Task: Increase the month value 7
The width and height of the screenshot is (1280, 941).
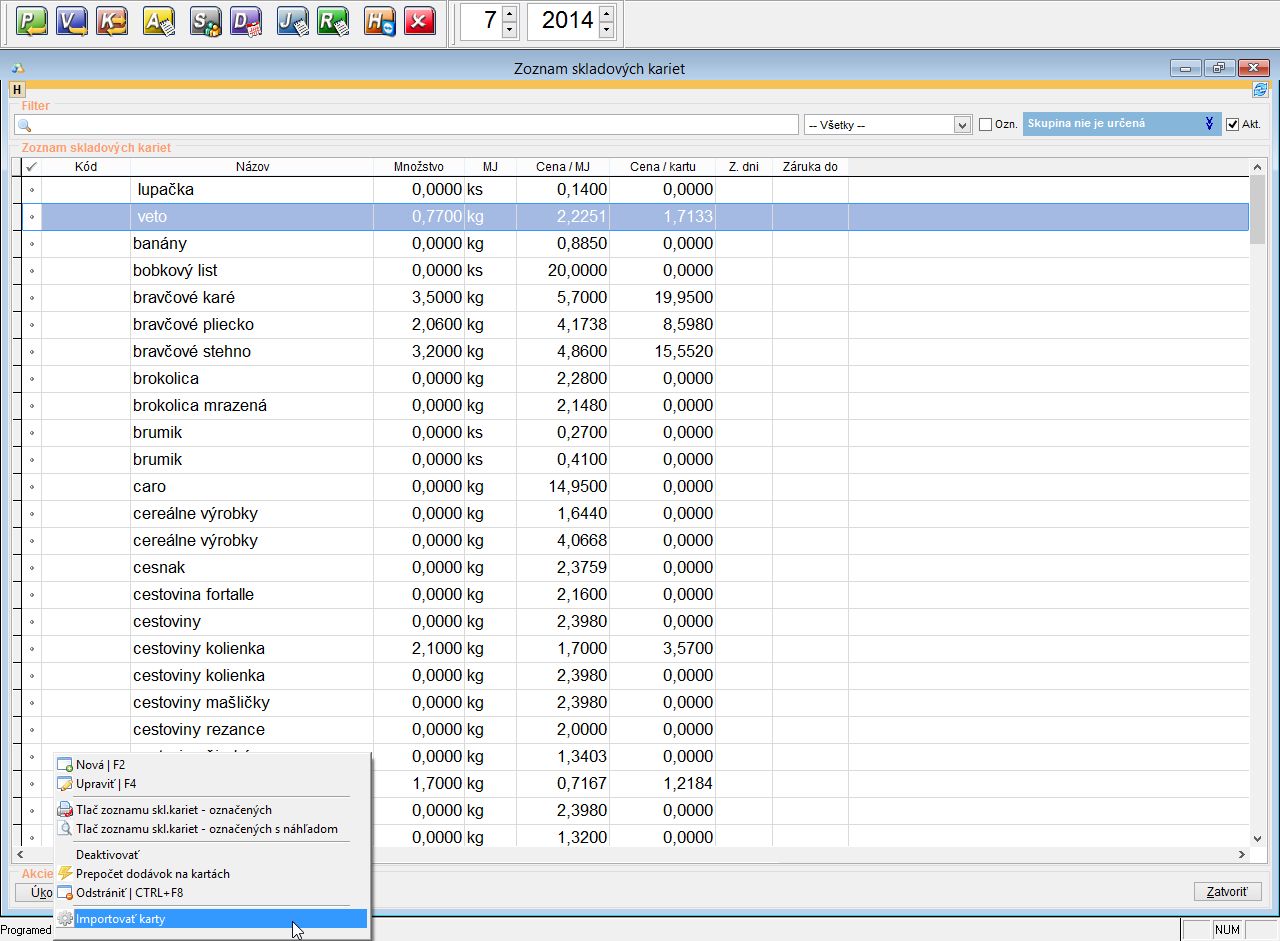Action: [510, 13]
